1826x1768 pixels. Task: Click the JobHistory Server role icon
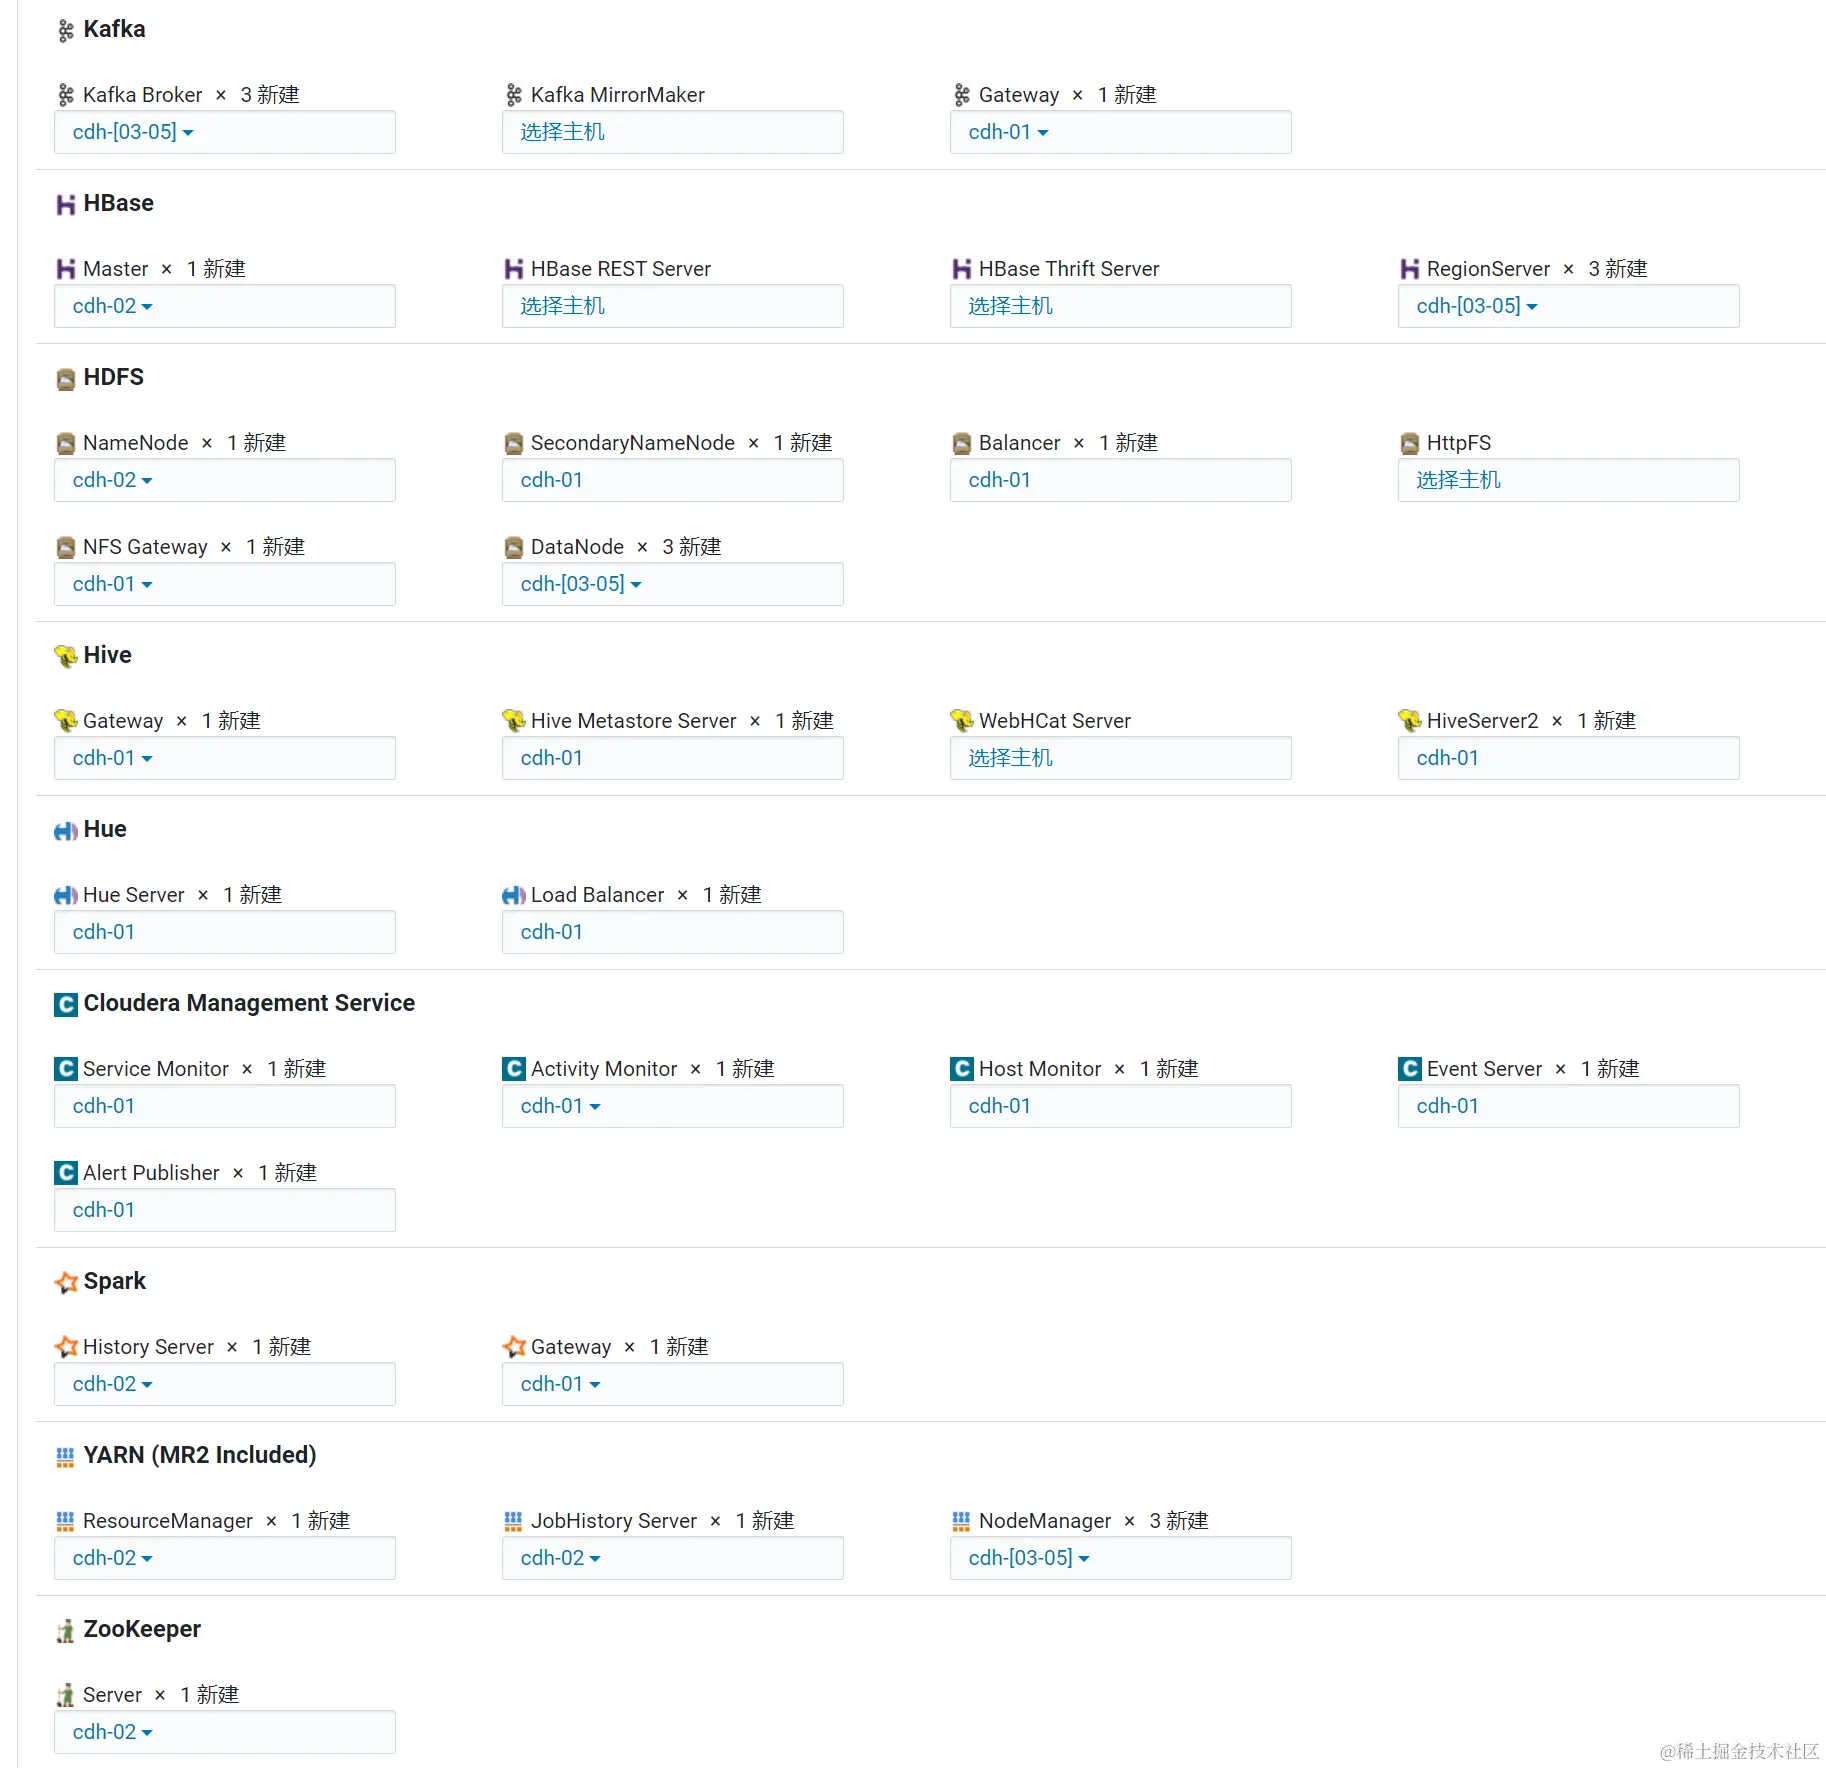tap(514, 1521)
